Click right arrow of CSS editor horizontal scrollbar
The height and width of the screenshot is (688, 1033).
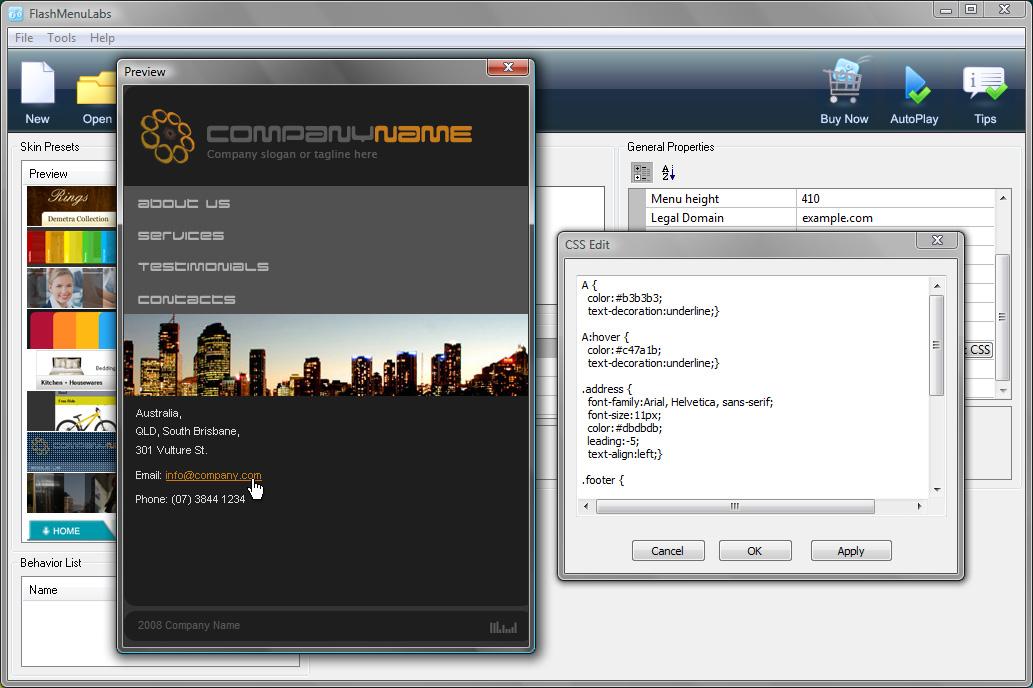920,506
